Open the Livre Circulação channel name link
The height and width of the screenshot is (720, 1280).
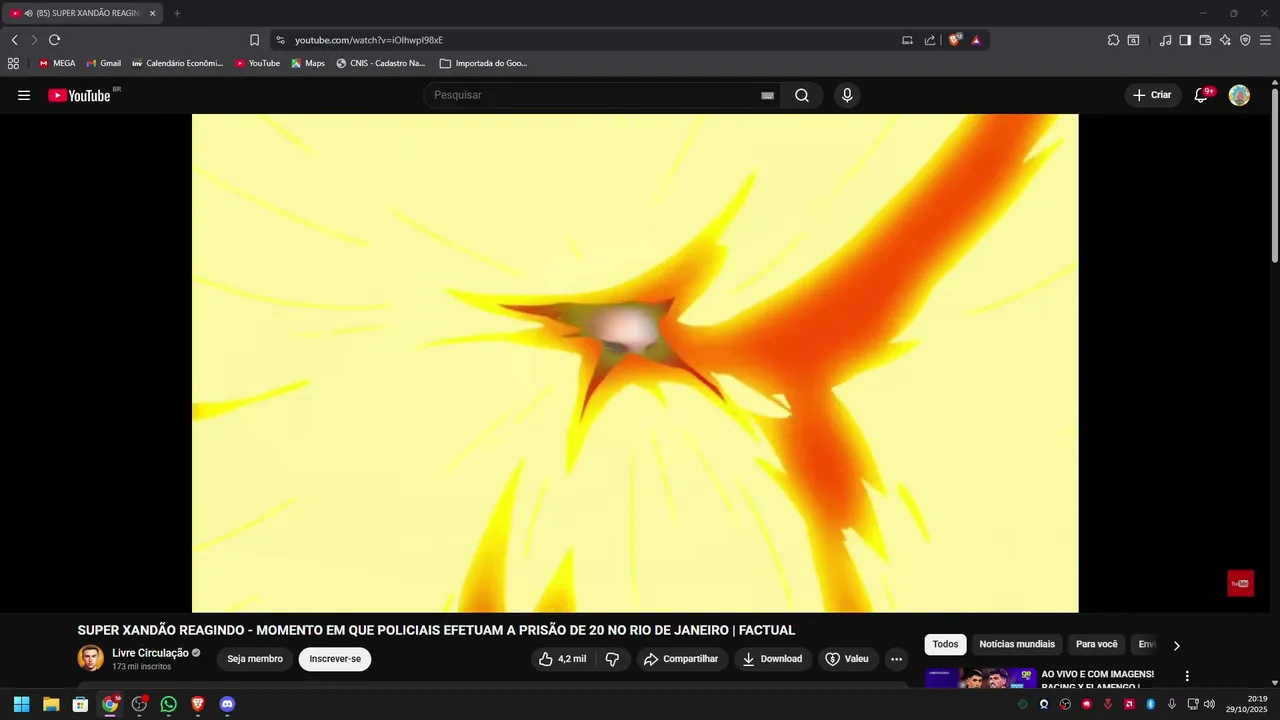click(150, 653)
